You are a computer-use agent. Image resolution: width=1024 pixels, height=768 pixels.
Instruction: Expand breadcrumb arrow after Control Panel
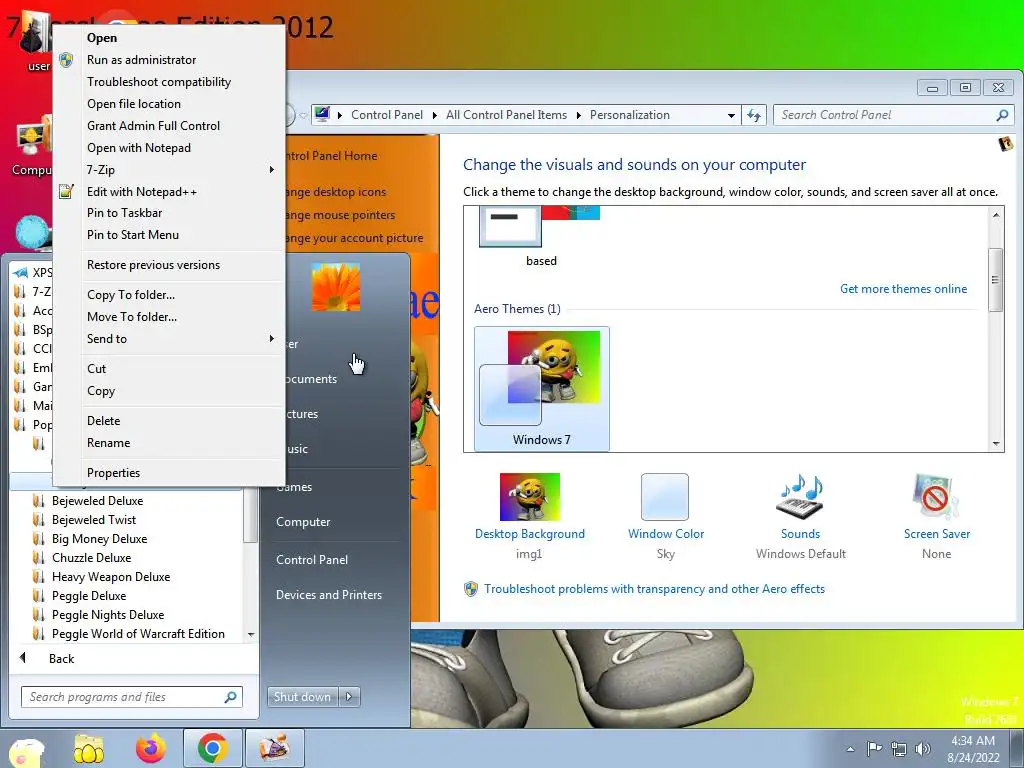click(x=434, y=115)
